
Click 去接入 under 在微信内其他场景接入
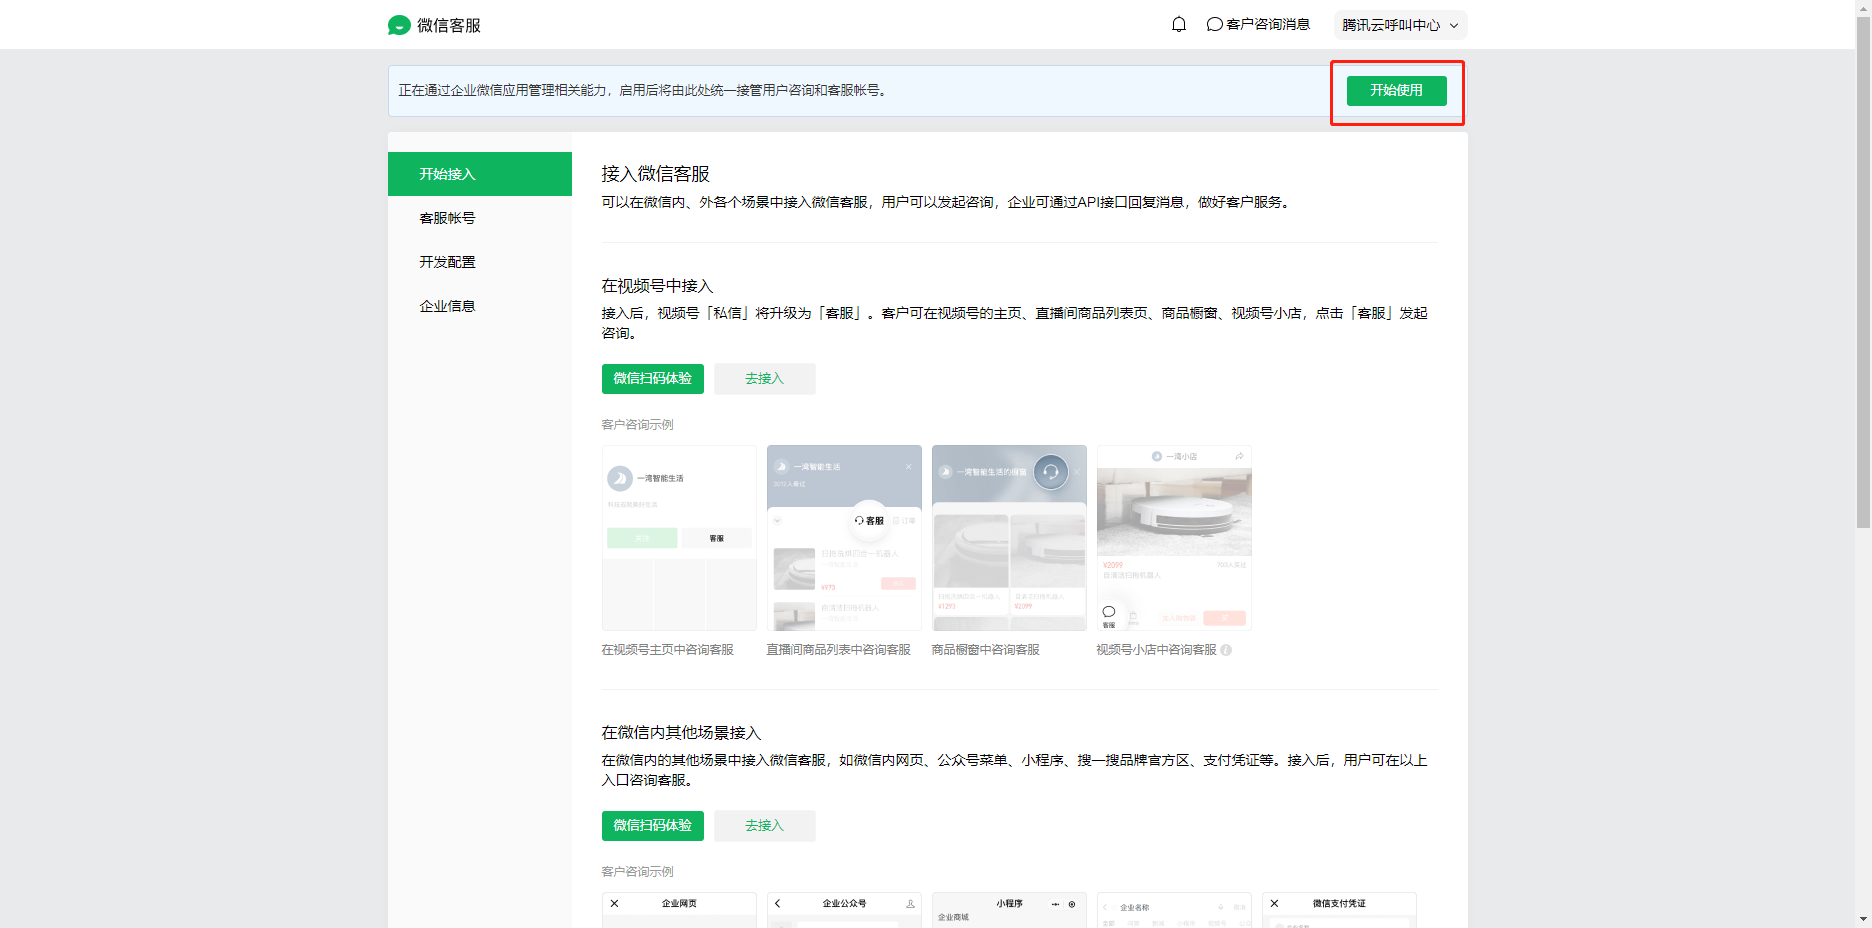765,826
